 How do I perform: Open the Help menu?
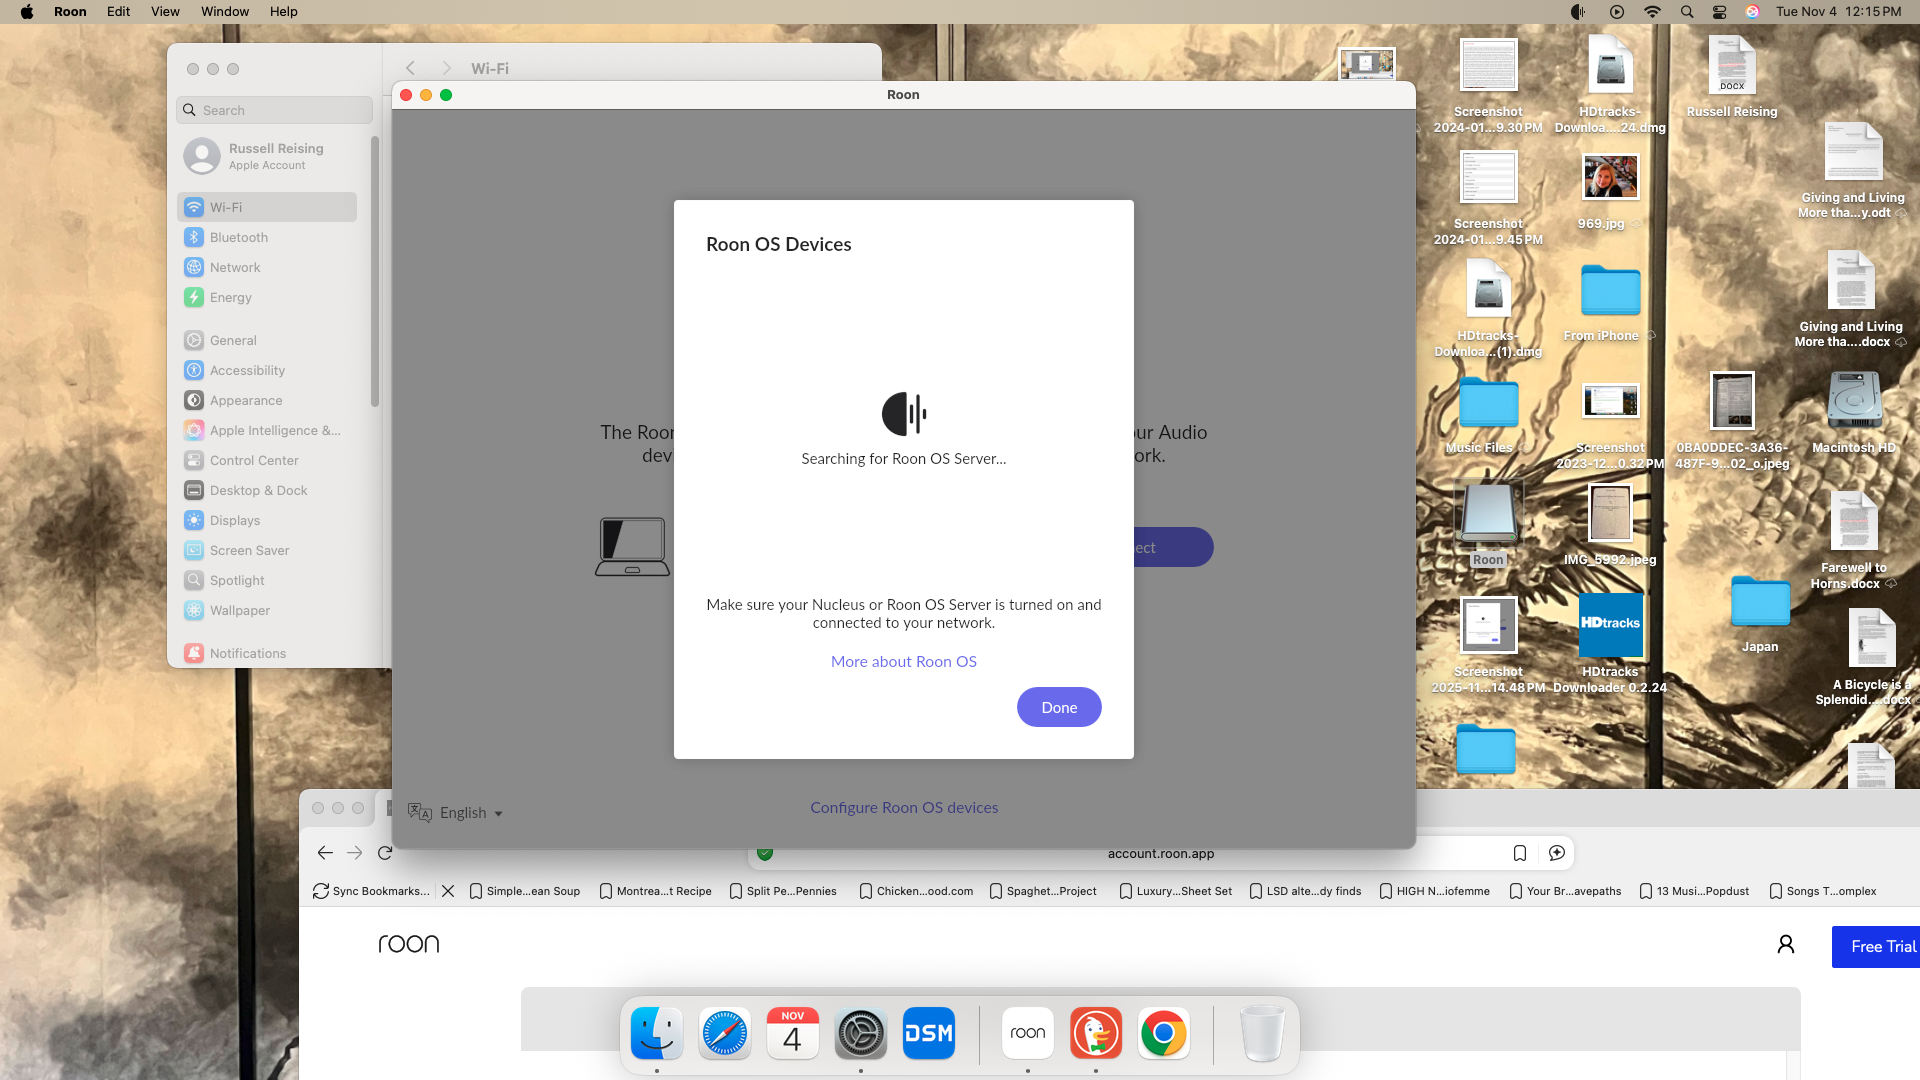tap(283, 12)
